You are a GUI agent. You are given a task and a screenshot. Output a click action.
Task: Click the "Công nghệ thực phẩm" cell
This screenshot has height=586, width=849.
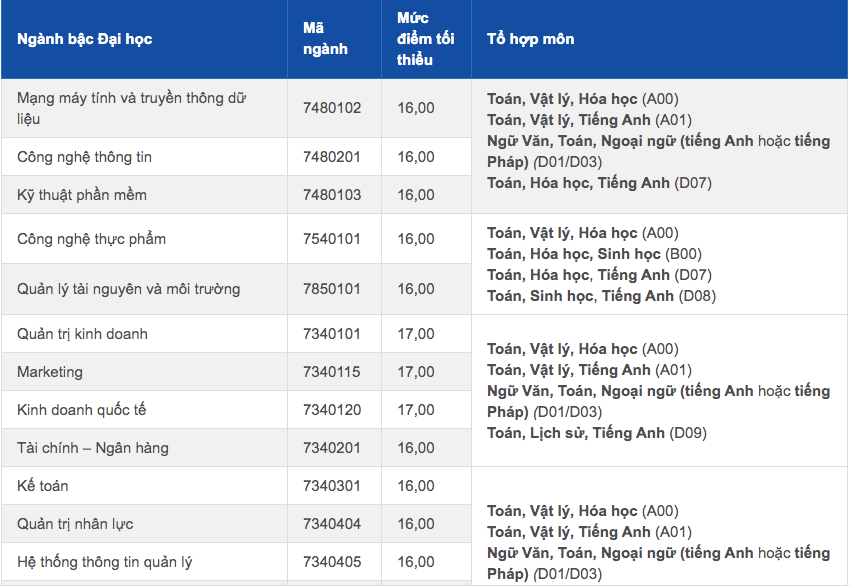[92, 239]
